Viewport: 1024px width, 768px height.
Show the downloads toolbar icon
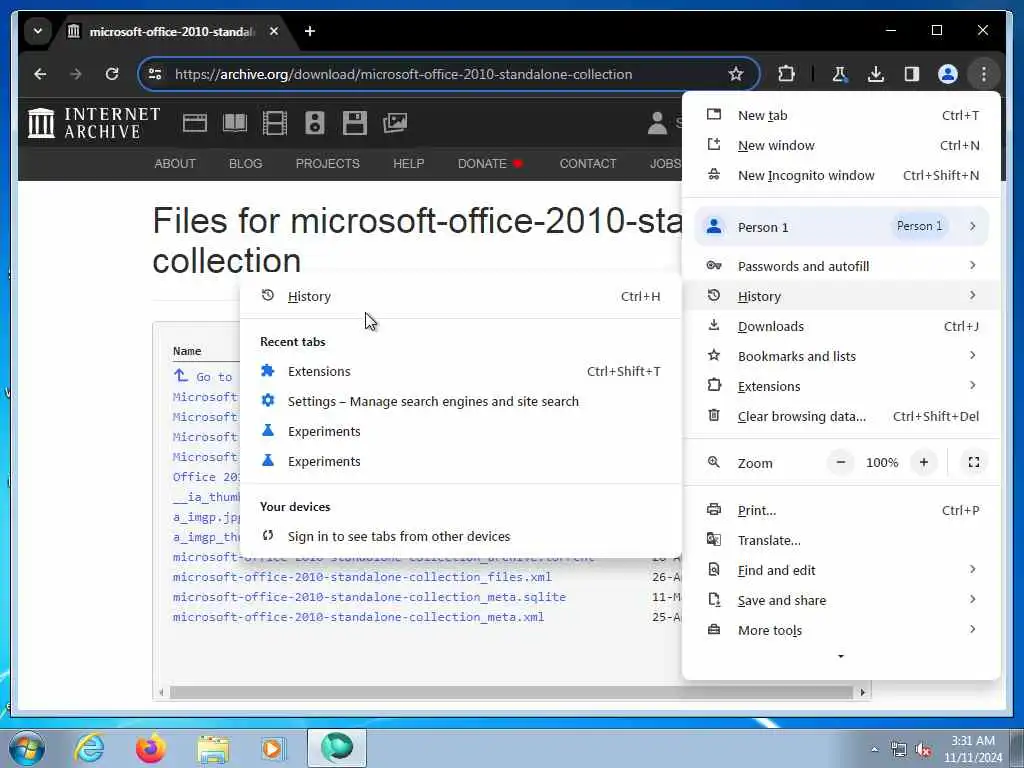tap(875, 74)
